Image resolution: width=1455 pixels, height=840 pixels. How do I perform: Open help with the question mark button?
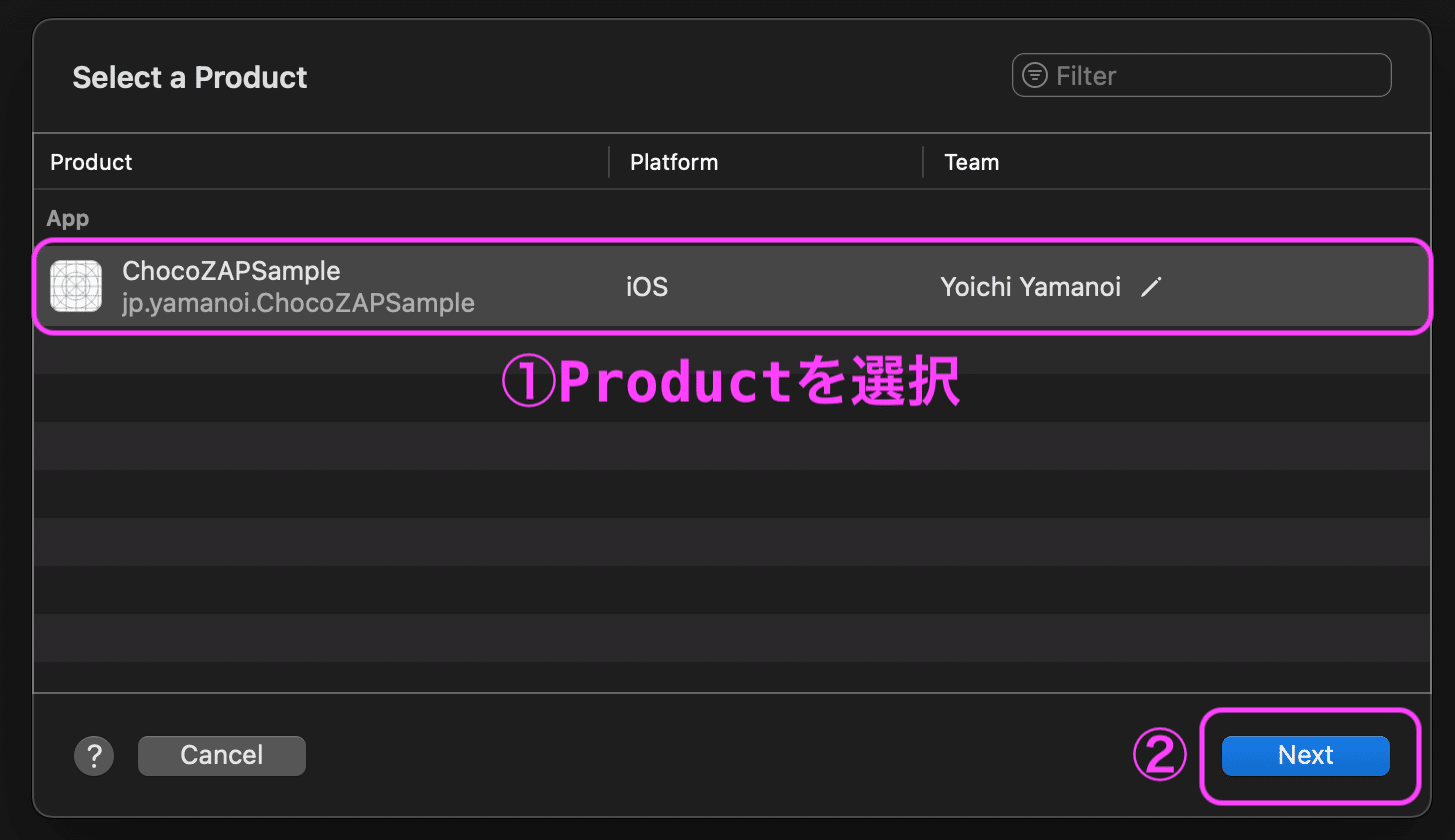tap(94, 755)
